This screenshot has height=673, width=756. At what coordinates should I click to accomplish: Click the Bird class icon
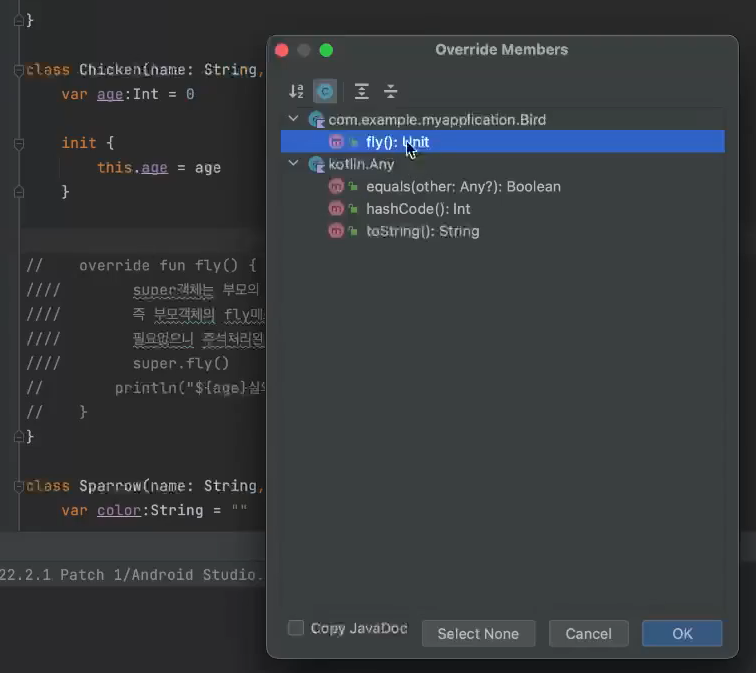[316, 120]
